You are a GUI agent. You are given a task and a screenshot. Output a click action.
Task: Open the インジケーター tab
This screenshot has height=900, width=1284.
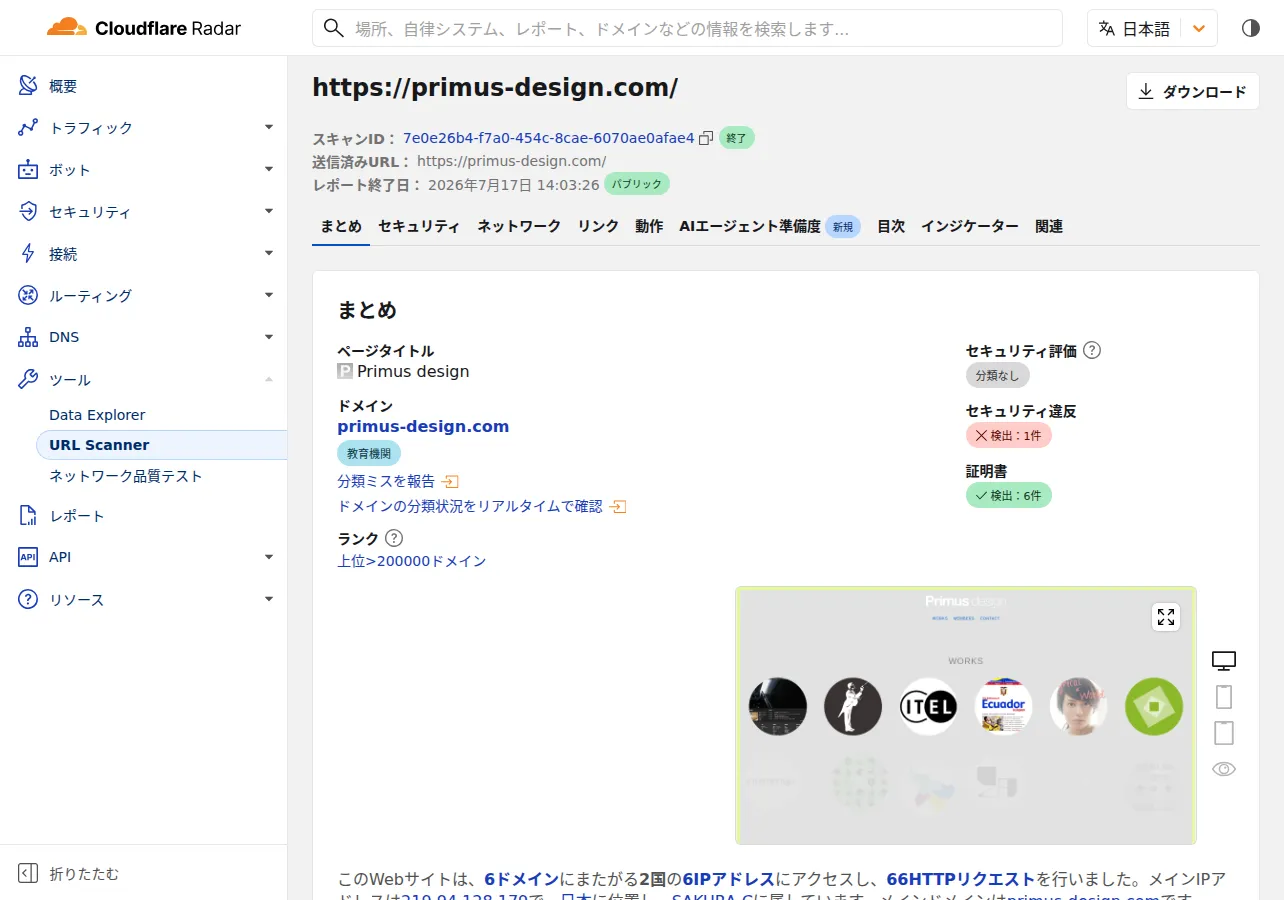point(970,227)
